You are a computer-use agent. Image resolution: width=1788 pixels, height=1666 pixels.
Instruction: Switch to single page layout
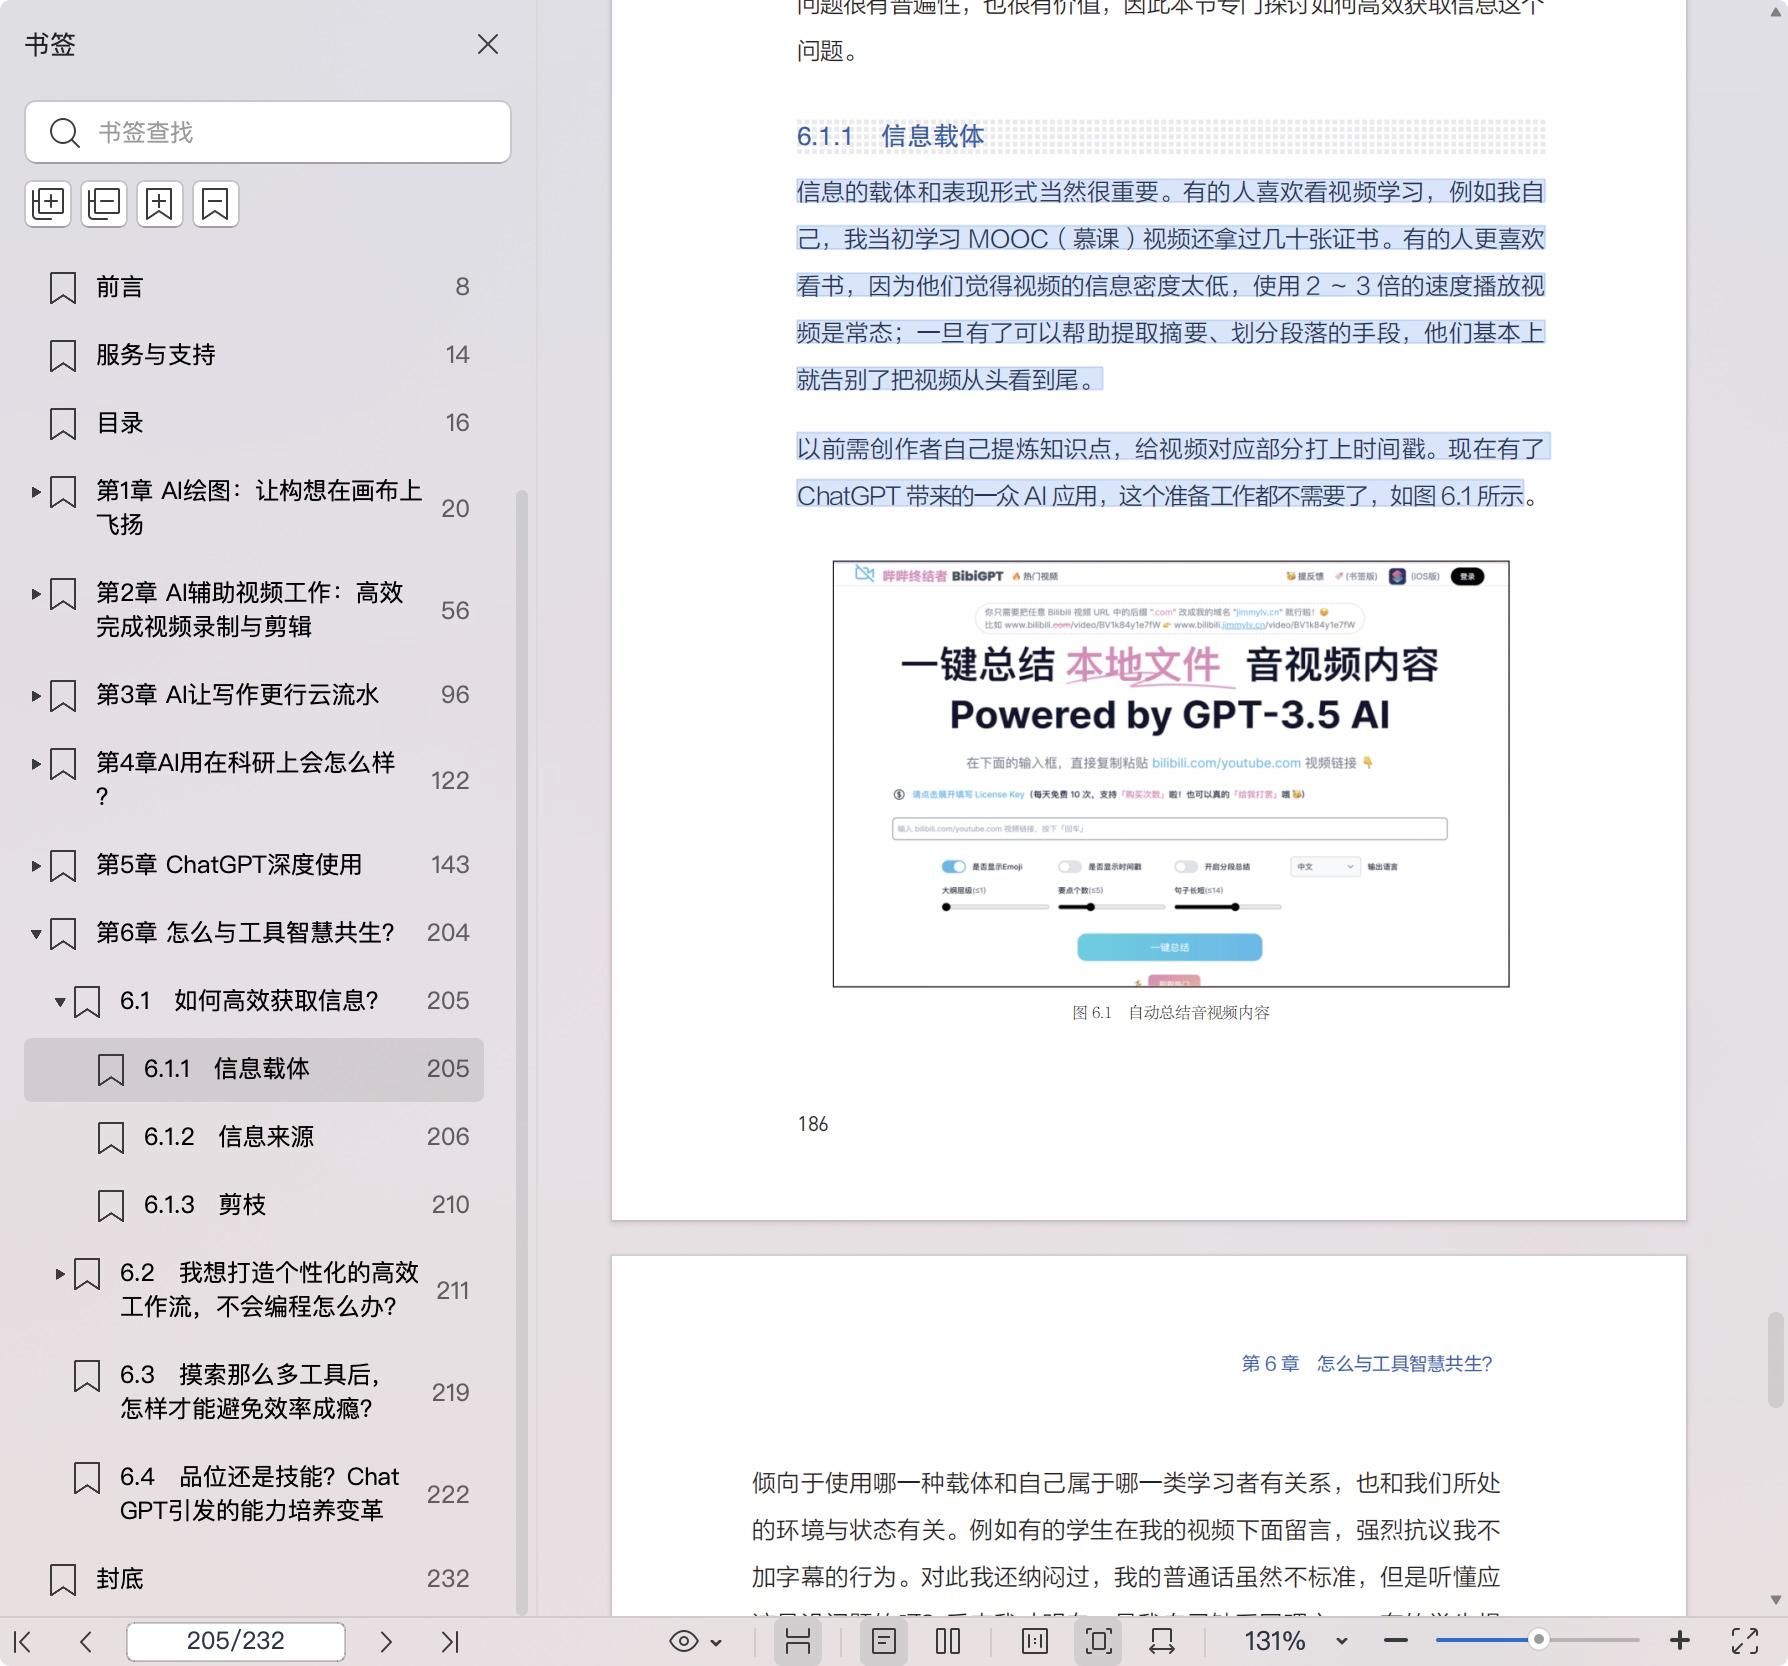tap(884, 1641)
